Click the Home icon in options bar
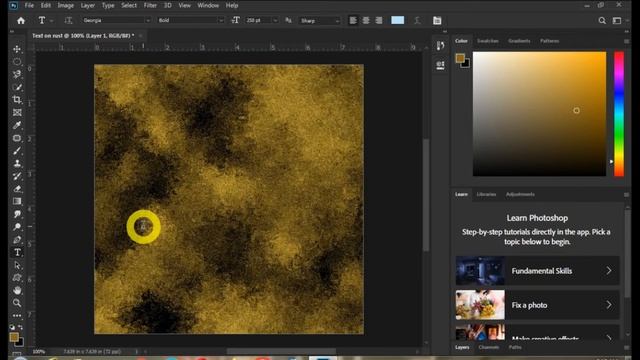 pyautogui.click(x=21, y=20)
